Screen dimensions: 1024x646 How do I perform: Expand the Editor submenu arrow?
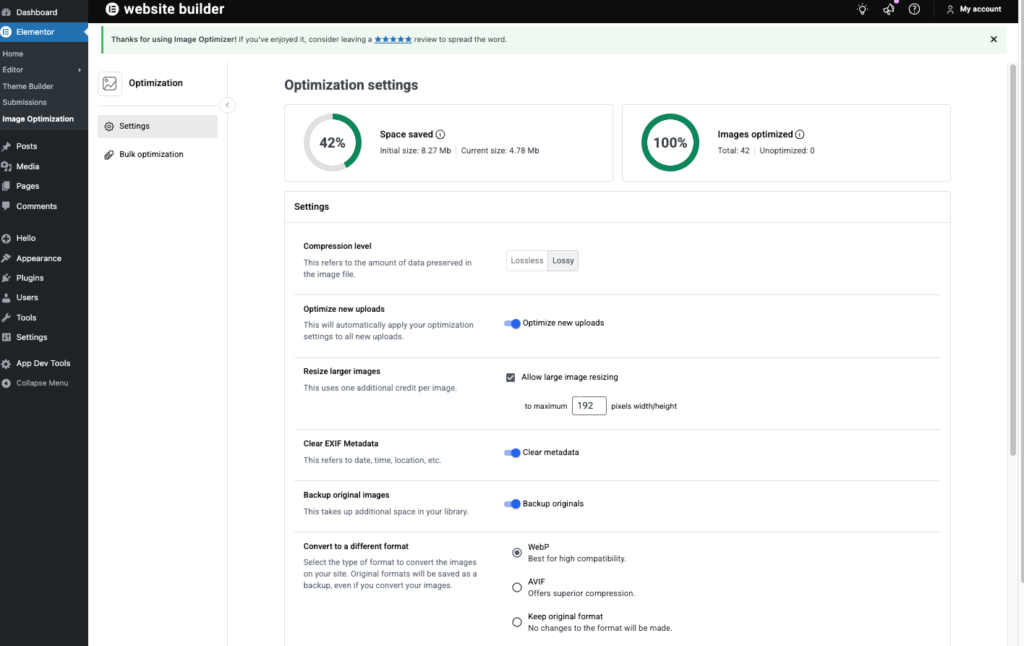pos(80,70)
